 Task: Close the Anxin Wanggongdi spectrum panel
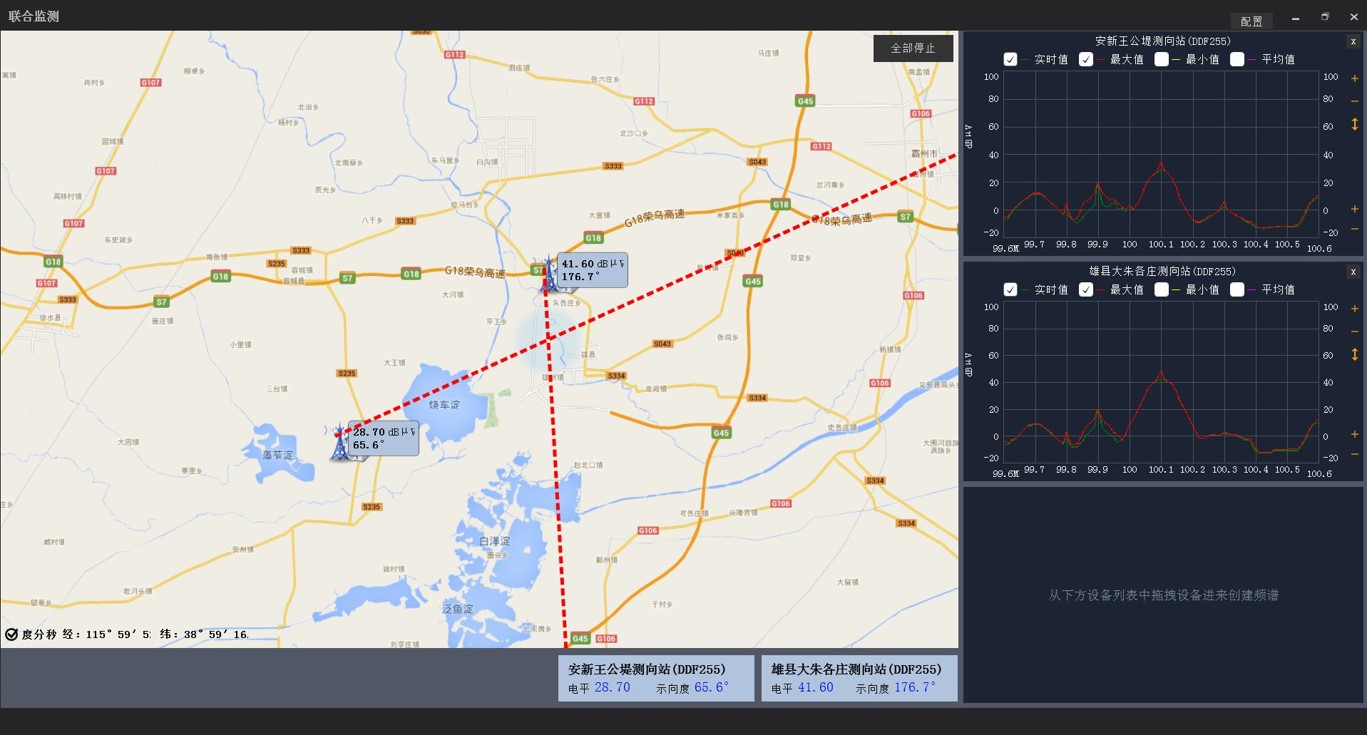coord(1353,42)
